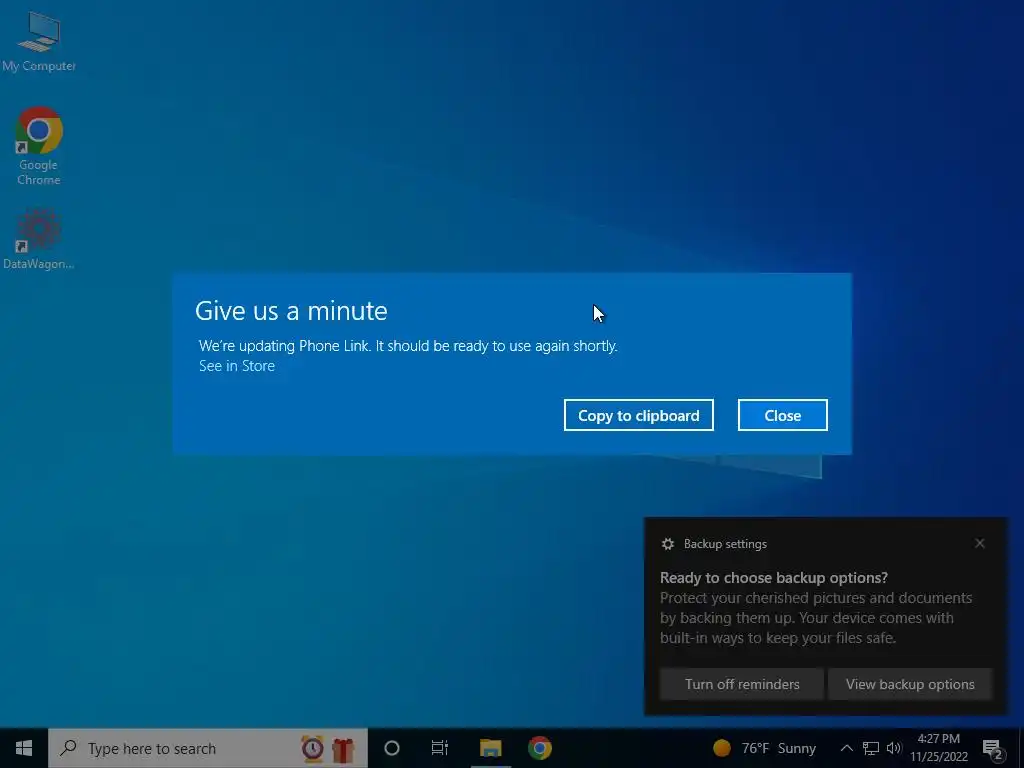The height and width of the screenshot is (768, 1024).
Task: Click magnifier icon in search box
Action: pos(68,747)
